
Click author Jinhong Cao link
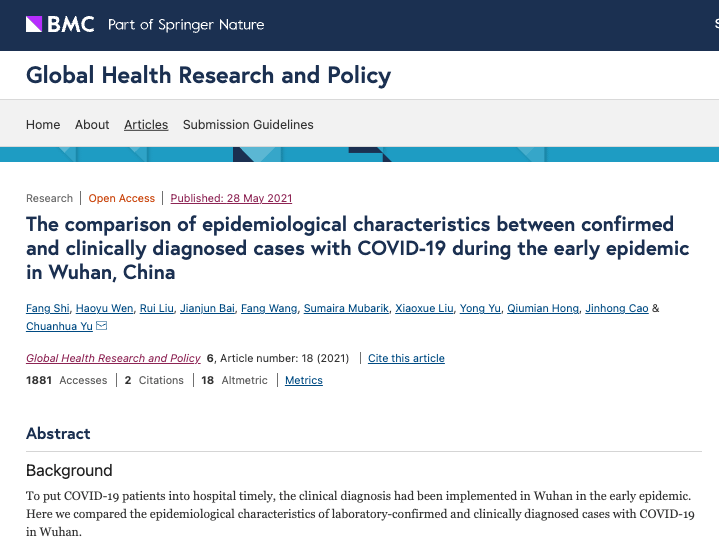(x=618, y=308)
